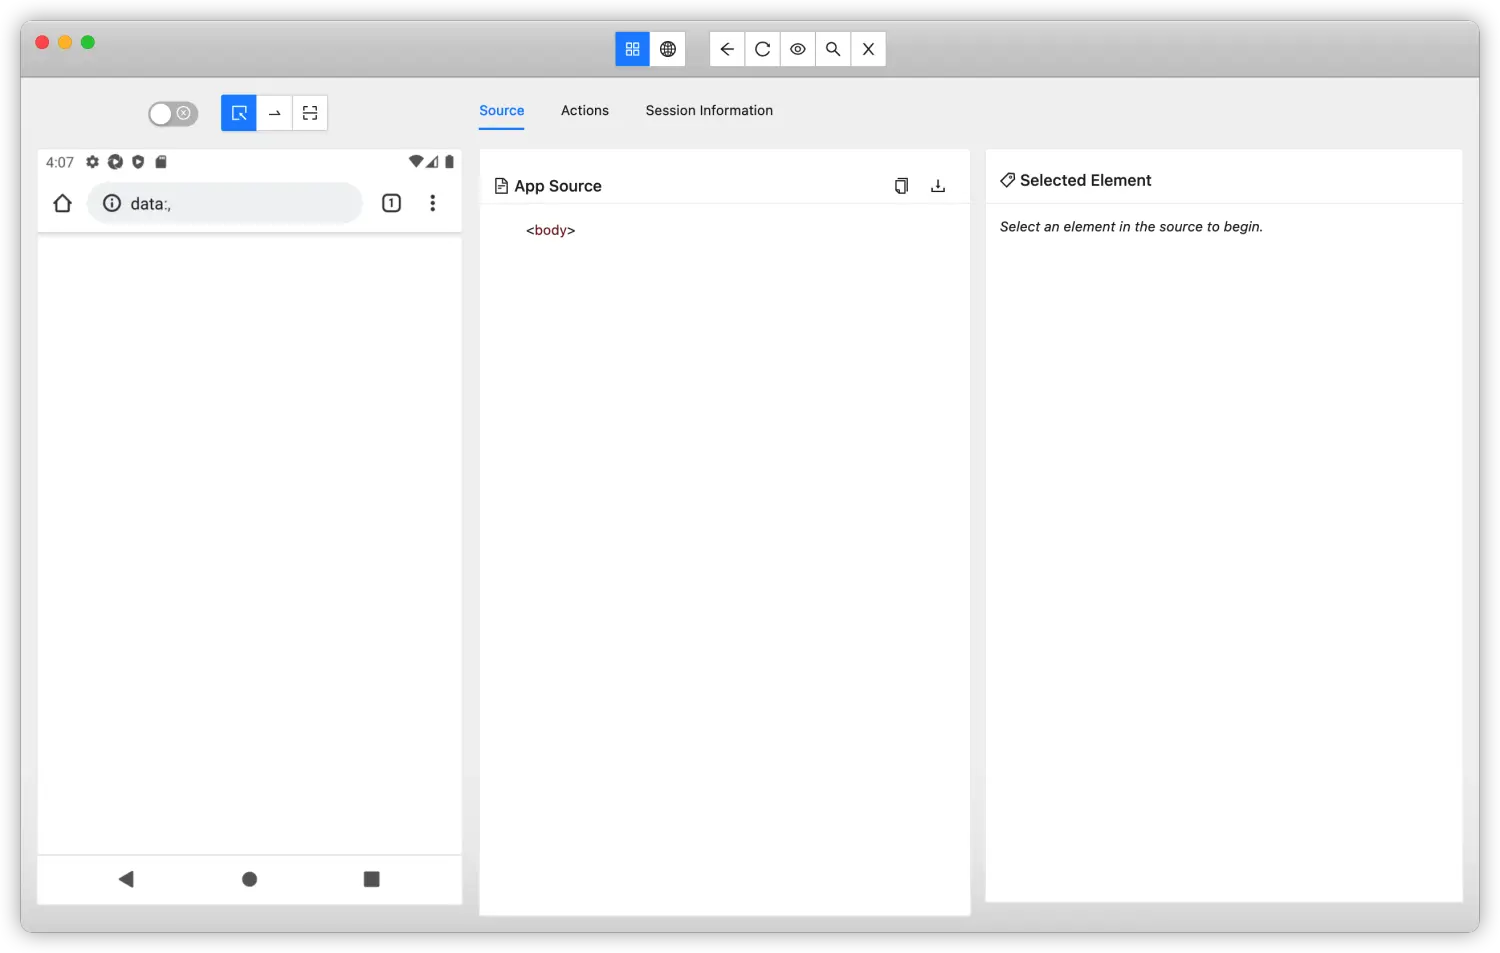Tap the Android home circle button
This screenshot has height=953, width=1500.
tap(250, 879)
